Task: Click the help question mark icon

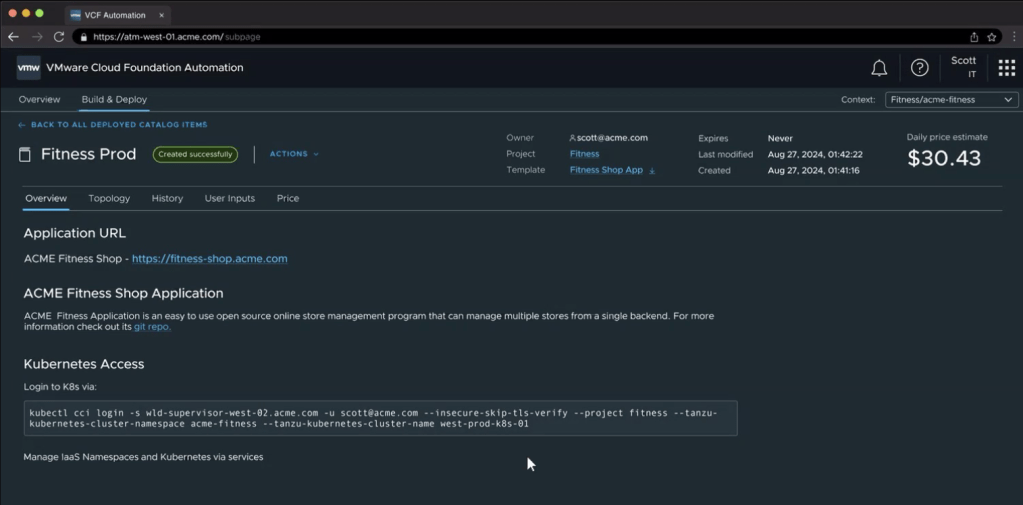Action: tap(919, 68)
